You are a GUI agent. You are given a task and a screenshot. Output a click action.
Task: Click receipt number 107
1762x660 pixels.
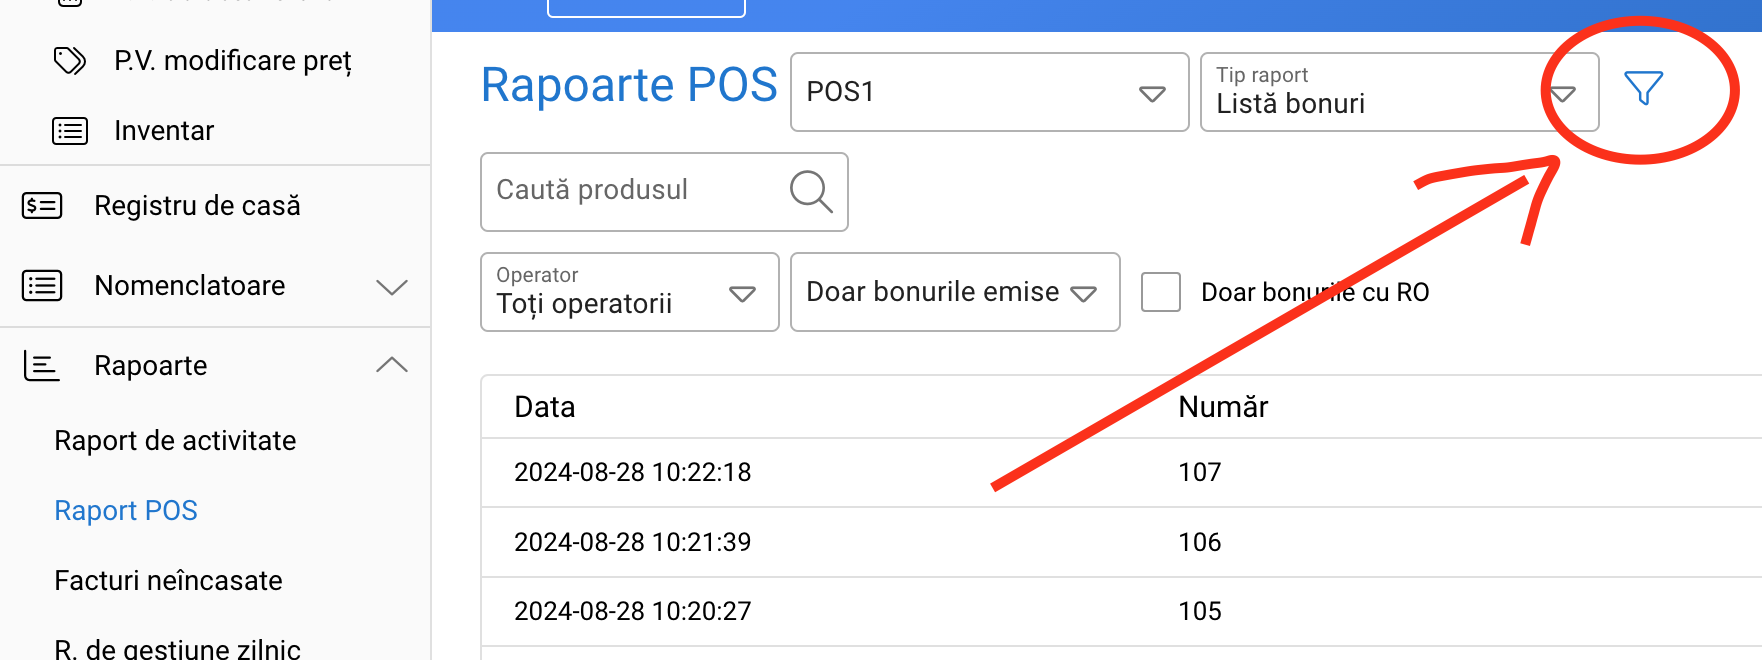1200,472
